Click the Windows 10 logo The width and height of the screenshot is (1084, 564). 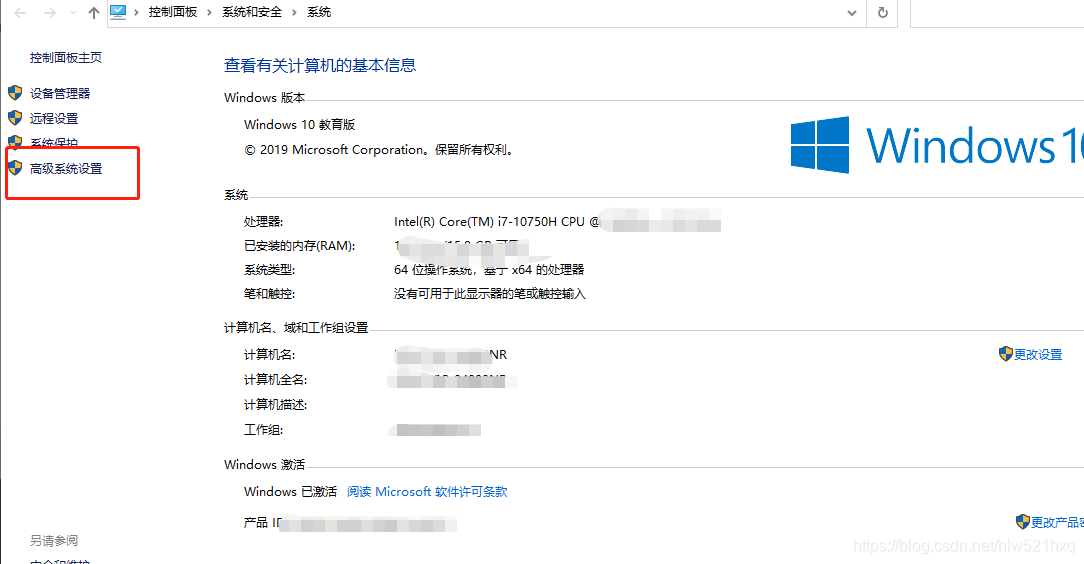point(937,145)
